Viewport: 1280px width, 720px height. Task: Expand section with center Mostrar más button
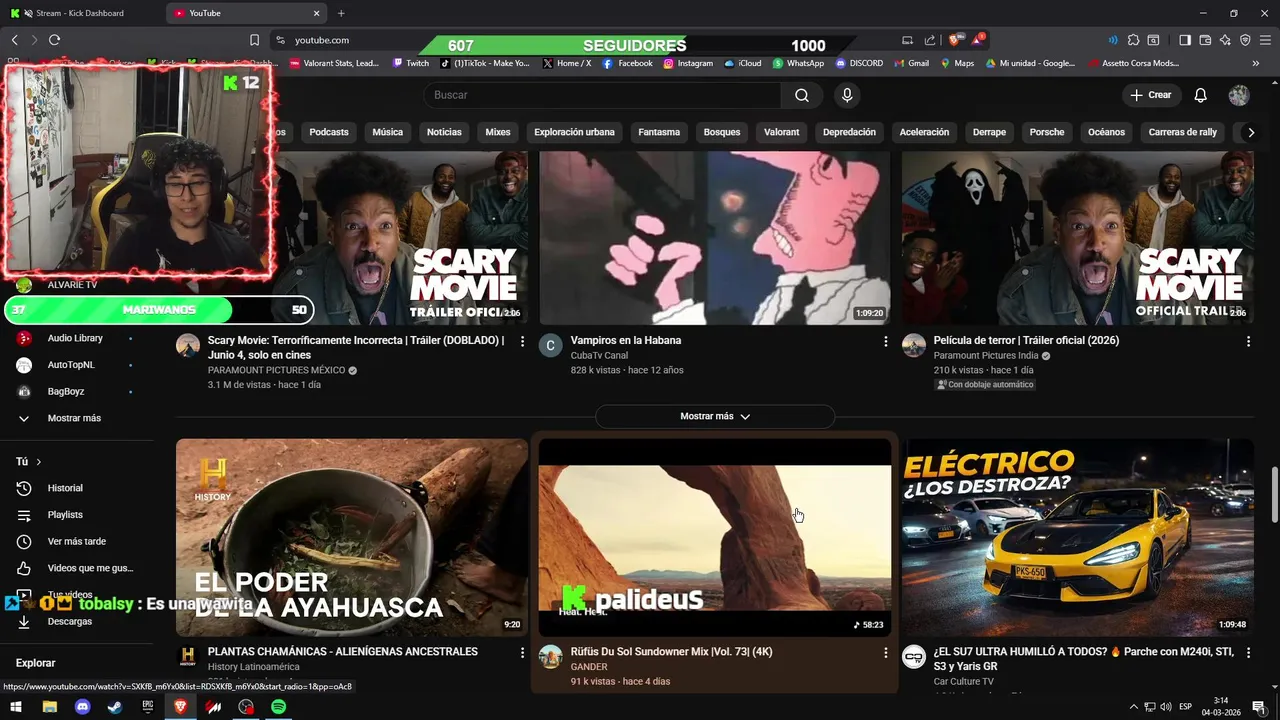(715, 416)
